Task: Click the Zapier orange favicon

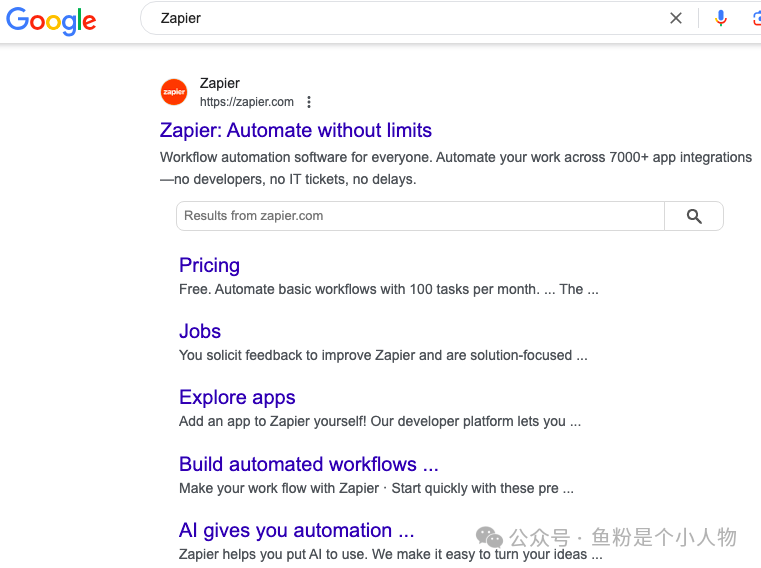Action: coord(174,92)
